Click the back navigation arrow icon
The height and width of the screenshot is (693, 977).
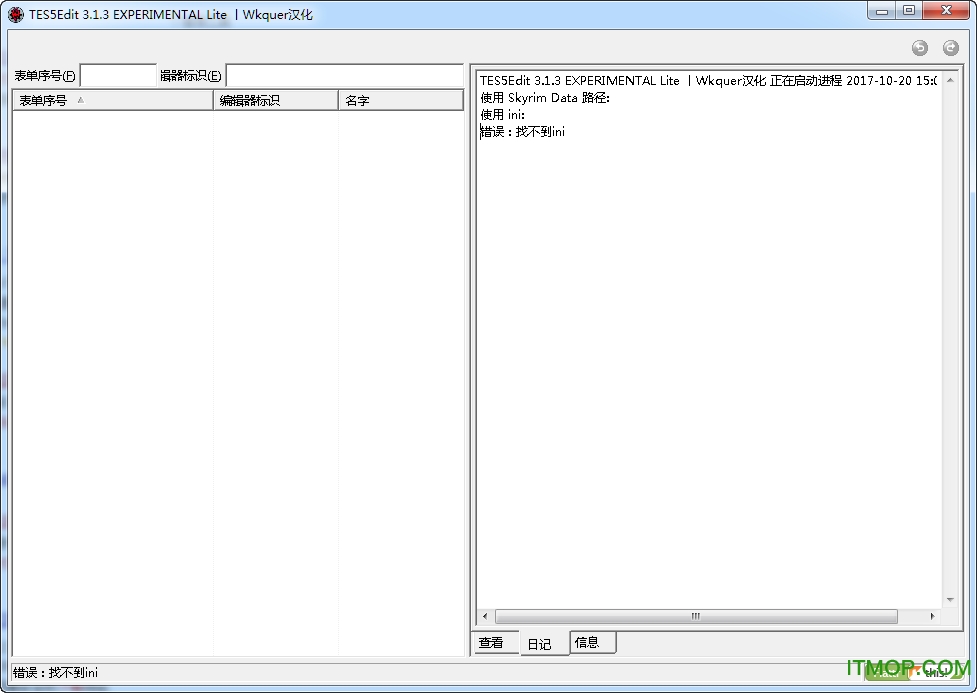[x=920, y=48]
